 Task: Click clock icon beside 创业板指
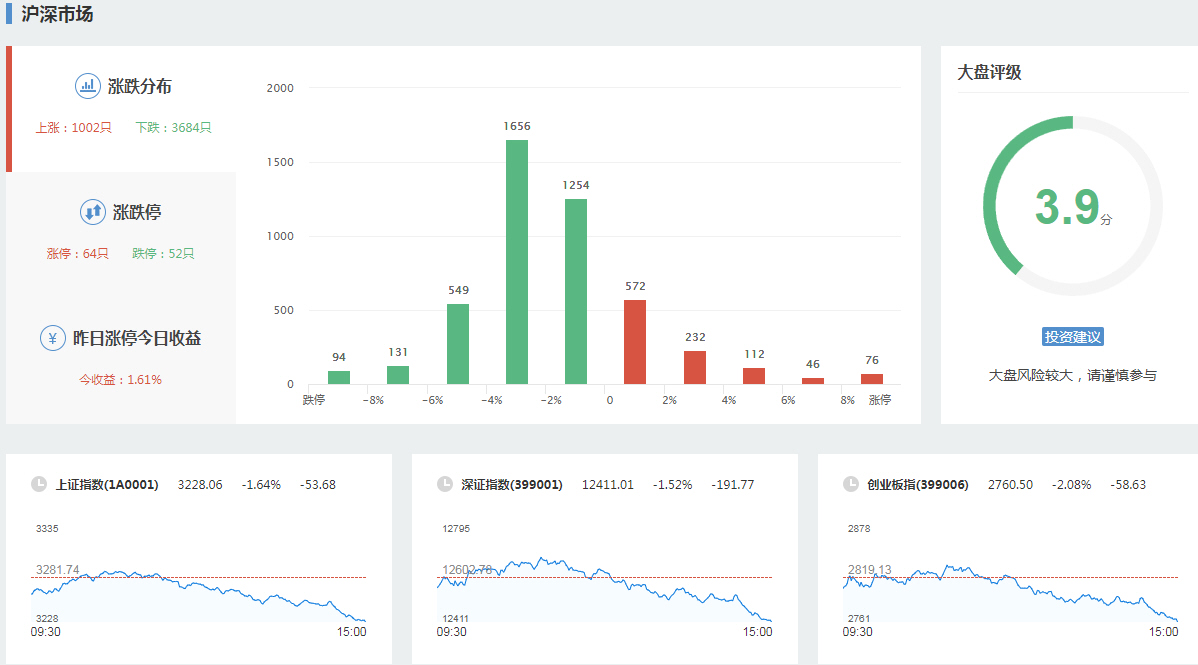point(851,484)
